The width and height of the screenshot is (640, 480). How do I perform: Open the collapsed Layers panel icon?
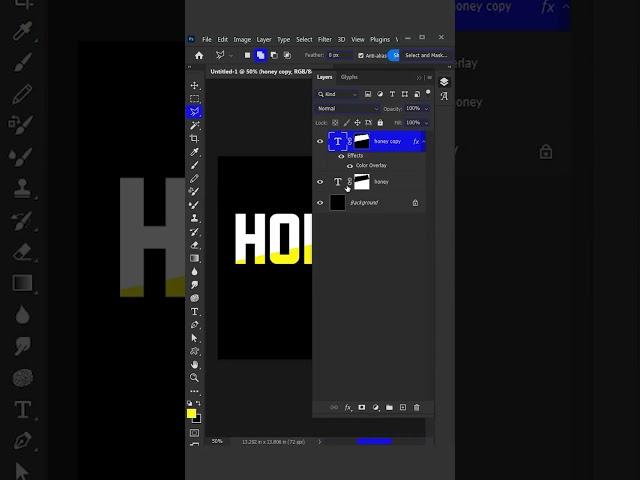pyautogui.click(x=444, y=82)
